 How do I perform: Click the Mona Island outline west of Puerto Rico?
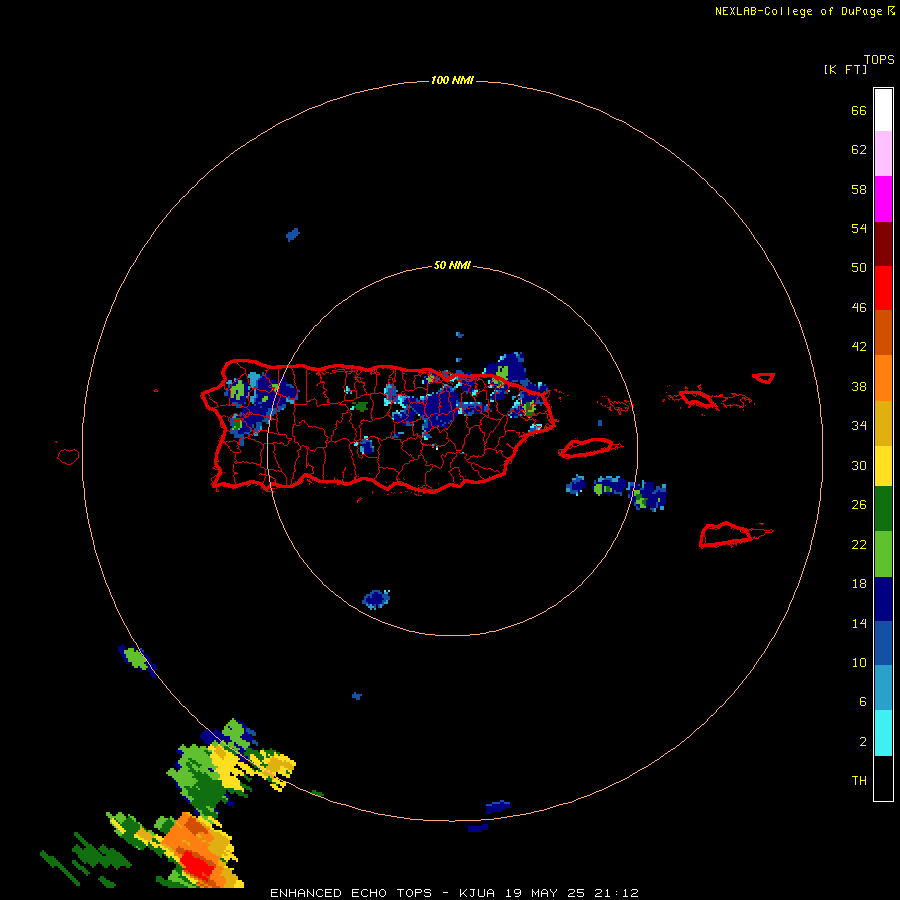[x=68, y=456]
